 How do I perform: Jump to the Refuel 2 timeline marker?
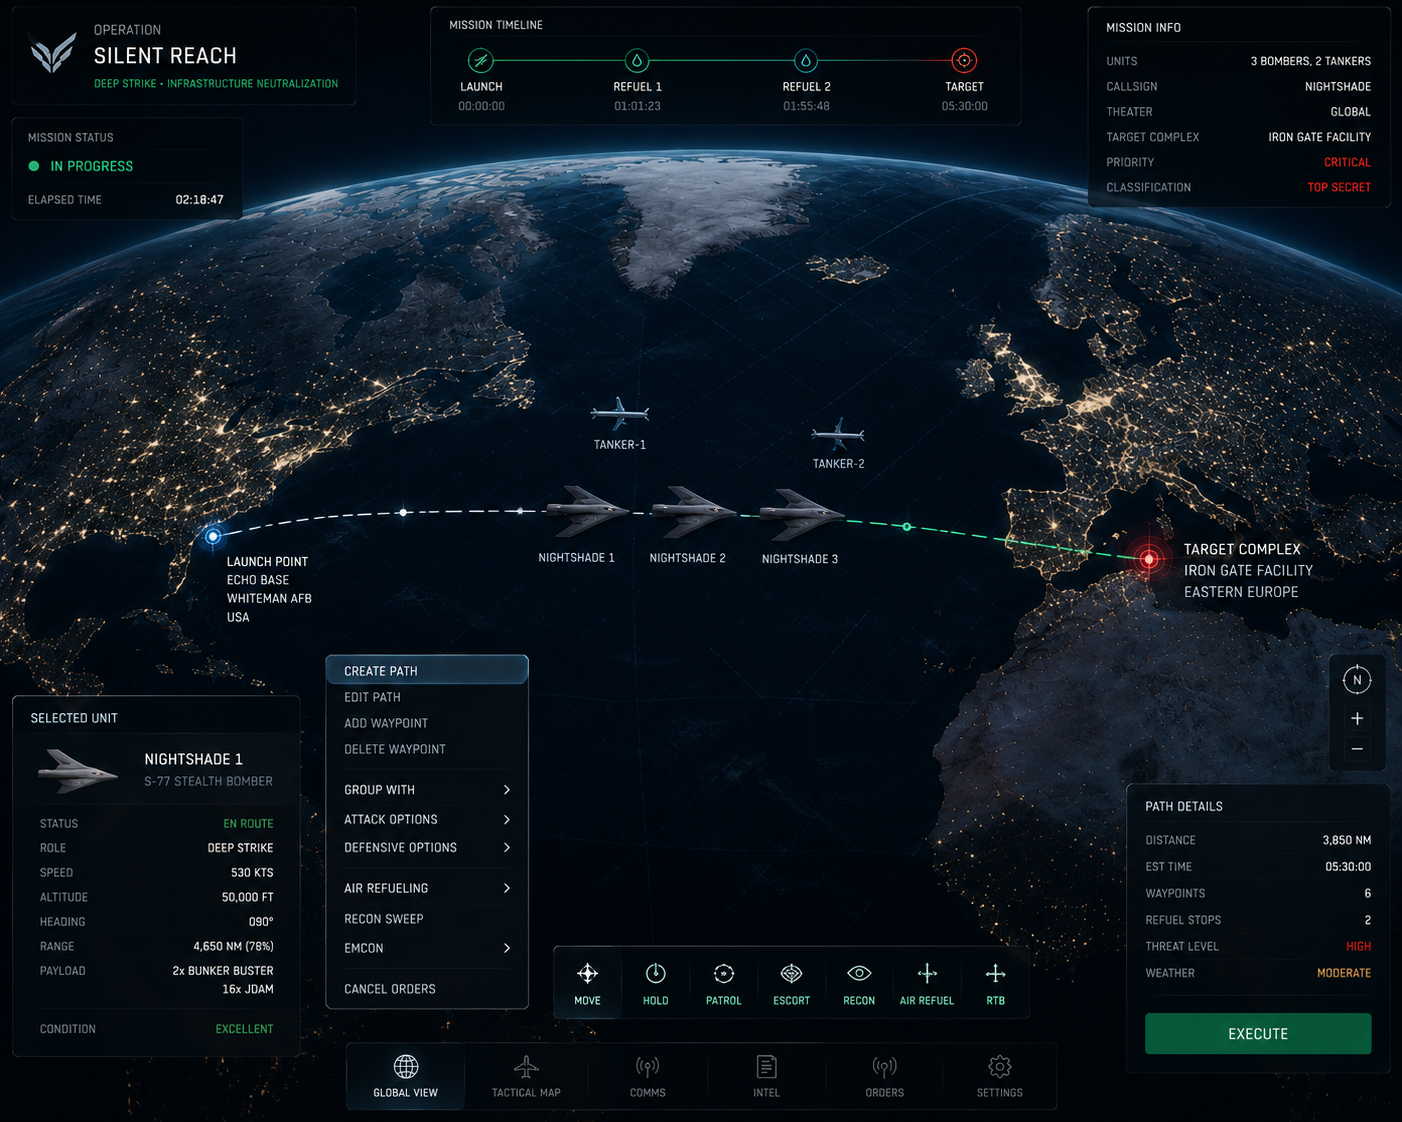[806, 60]
